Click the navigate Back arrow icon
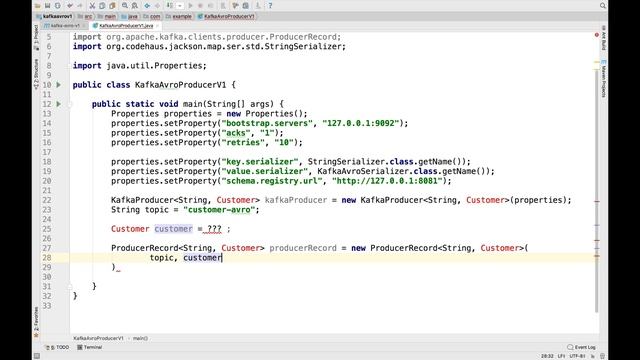This screenshot has width=640, height=360. click(x=147, y=6)
